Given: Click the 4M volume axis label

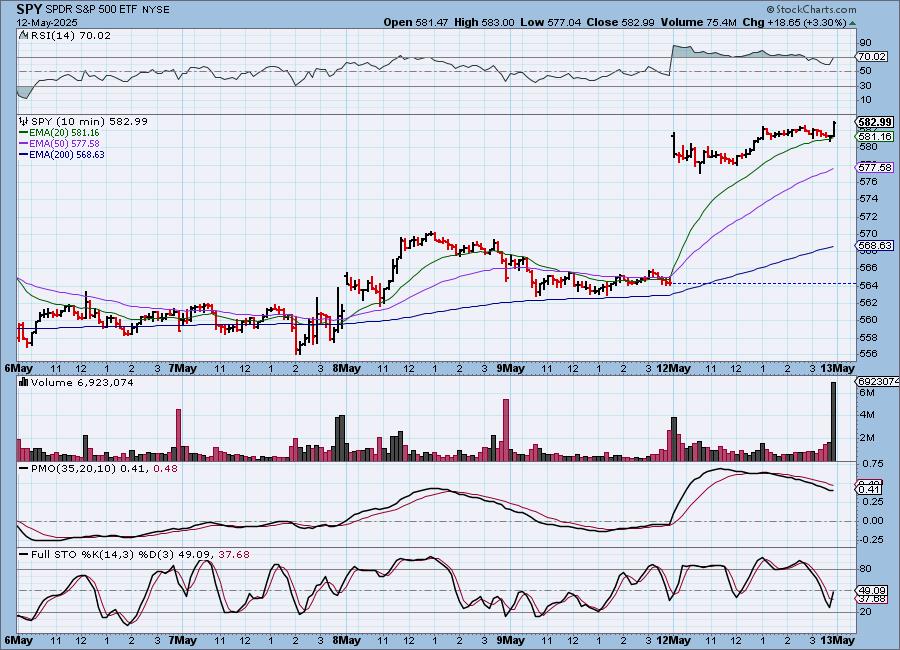Looking at the screenshot, I should point(867,415).
